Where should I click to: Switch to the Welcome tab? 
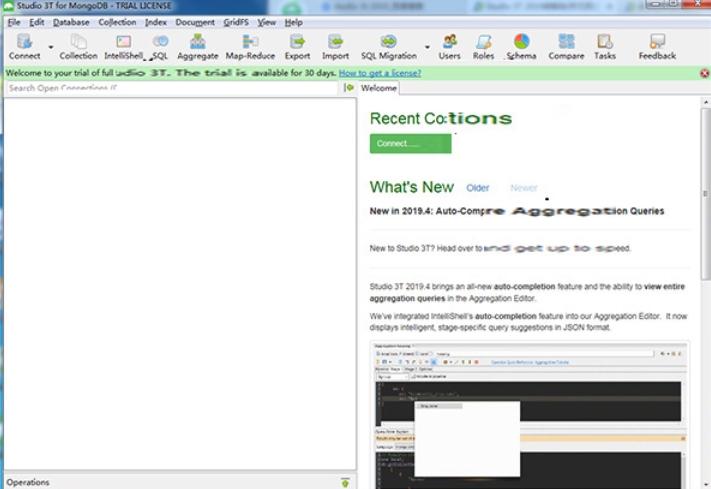point(379,88)
